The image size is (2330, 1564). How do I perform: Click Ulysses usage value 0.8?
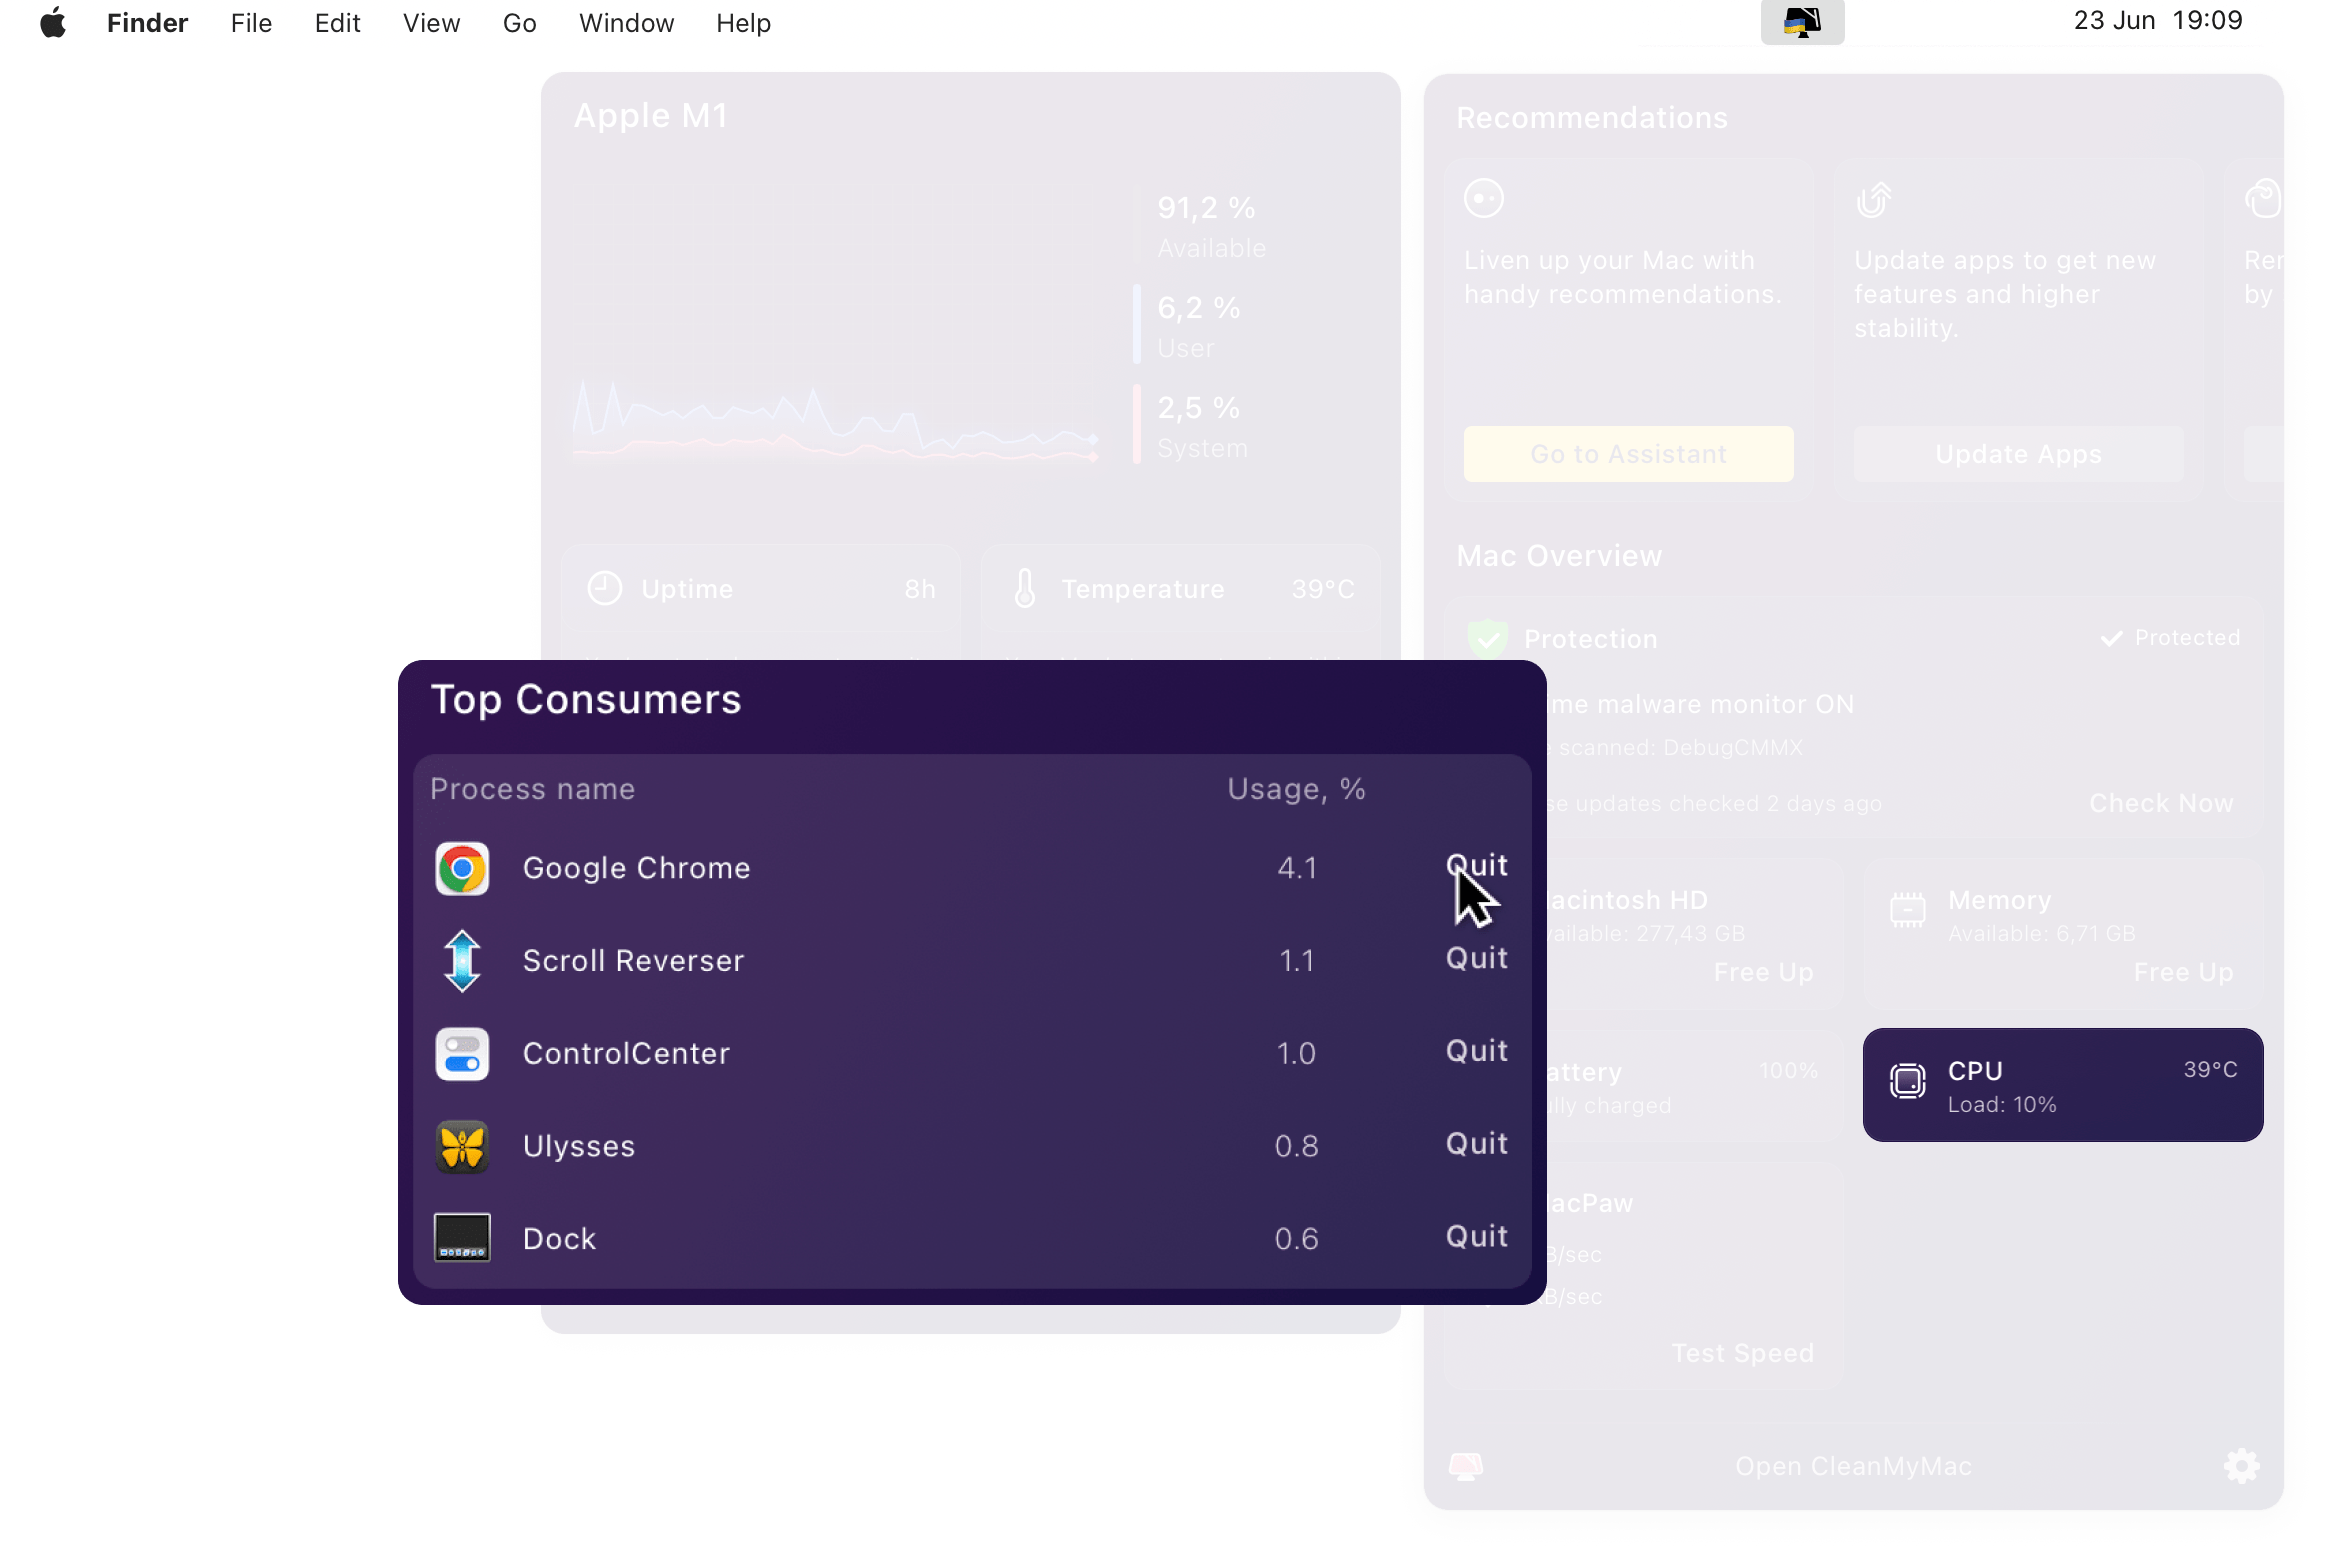point(1296,1147)
